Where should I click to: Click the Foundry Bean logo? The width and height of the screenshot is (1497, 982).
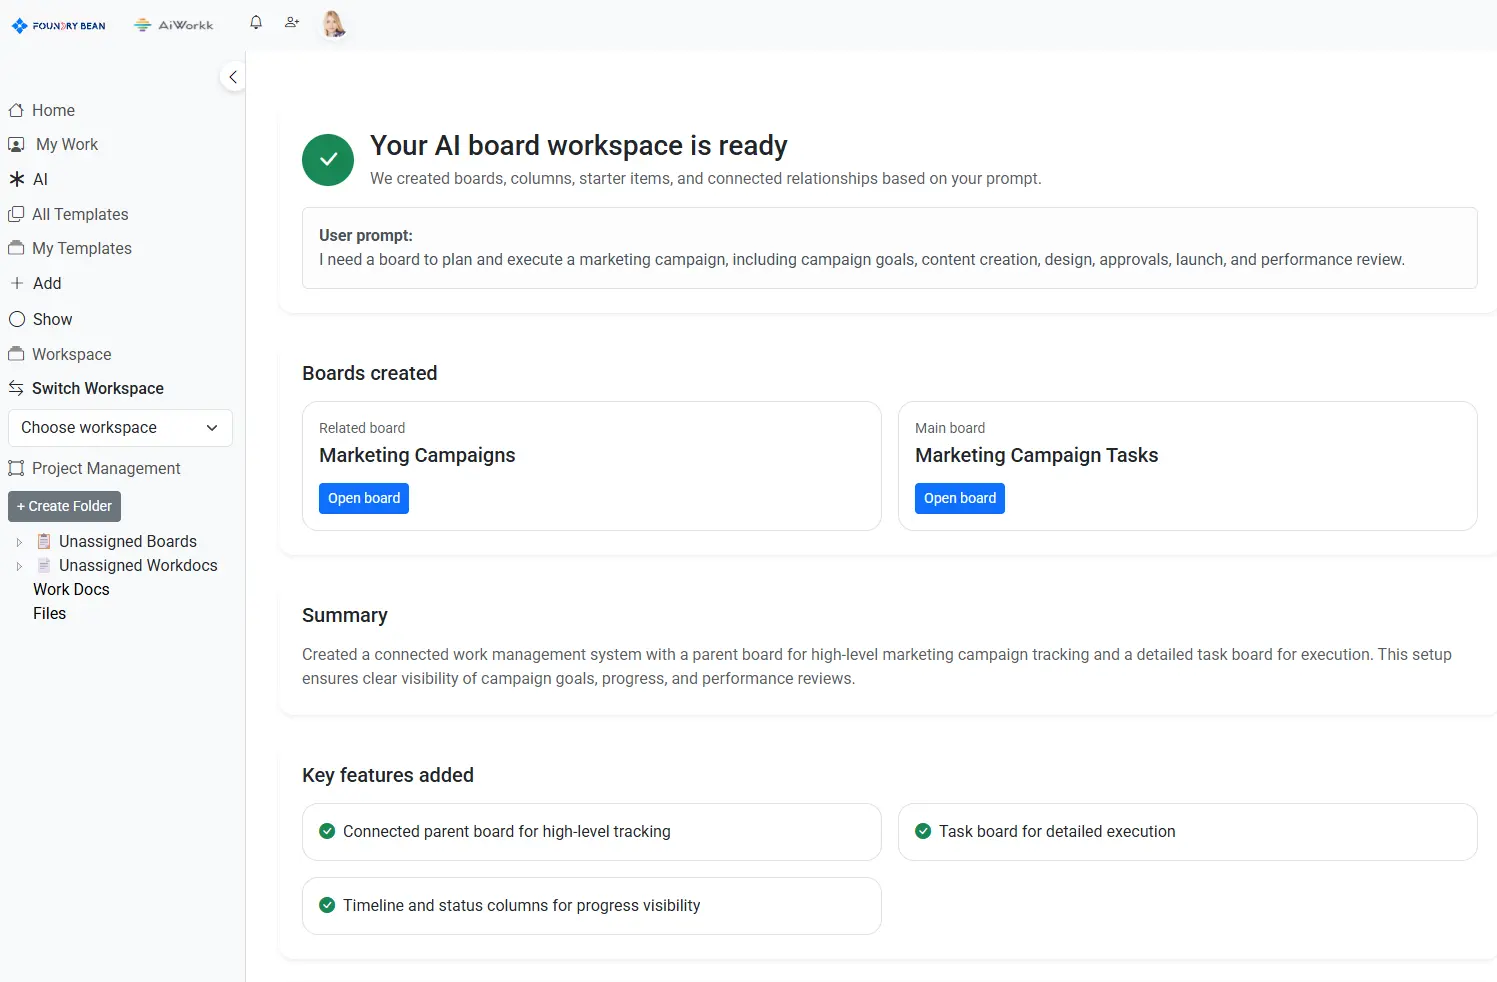click(59, 26)
